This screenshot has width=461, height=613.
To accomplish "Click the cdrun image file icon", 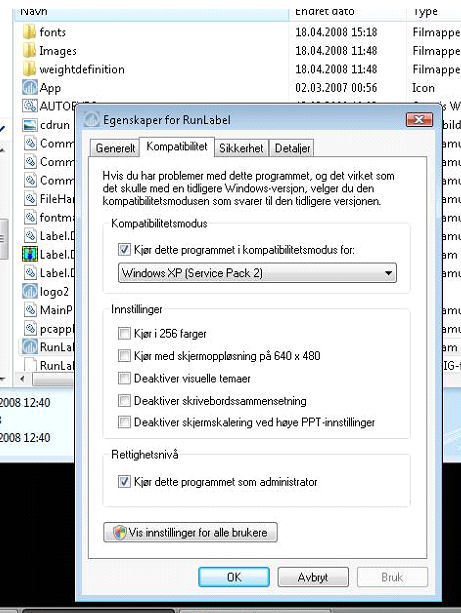I will [30, 125].
